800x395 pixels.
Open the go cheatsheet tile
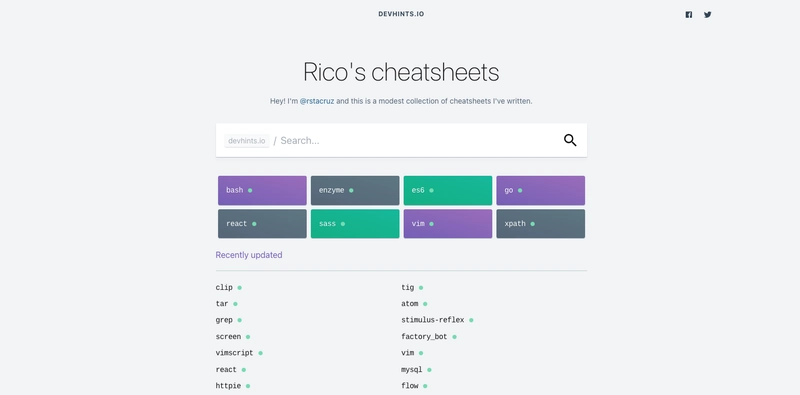coord(541,190)
